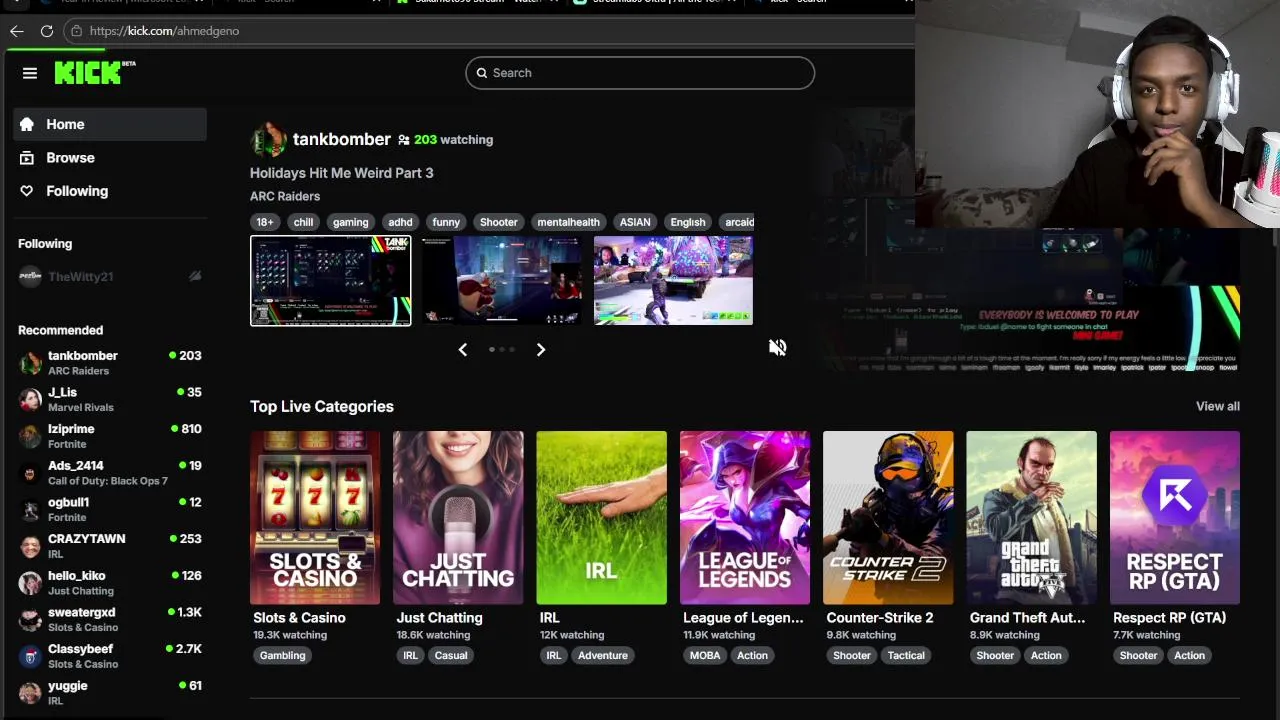The image size is (1280, 720).
Task: Open Home in the sidebar
Action: click(x=110, y=124)
